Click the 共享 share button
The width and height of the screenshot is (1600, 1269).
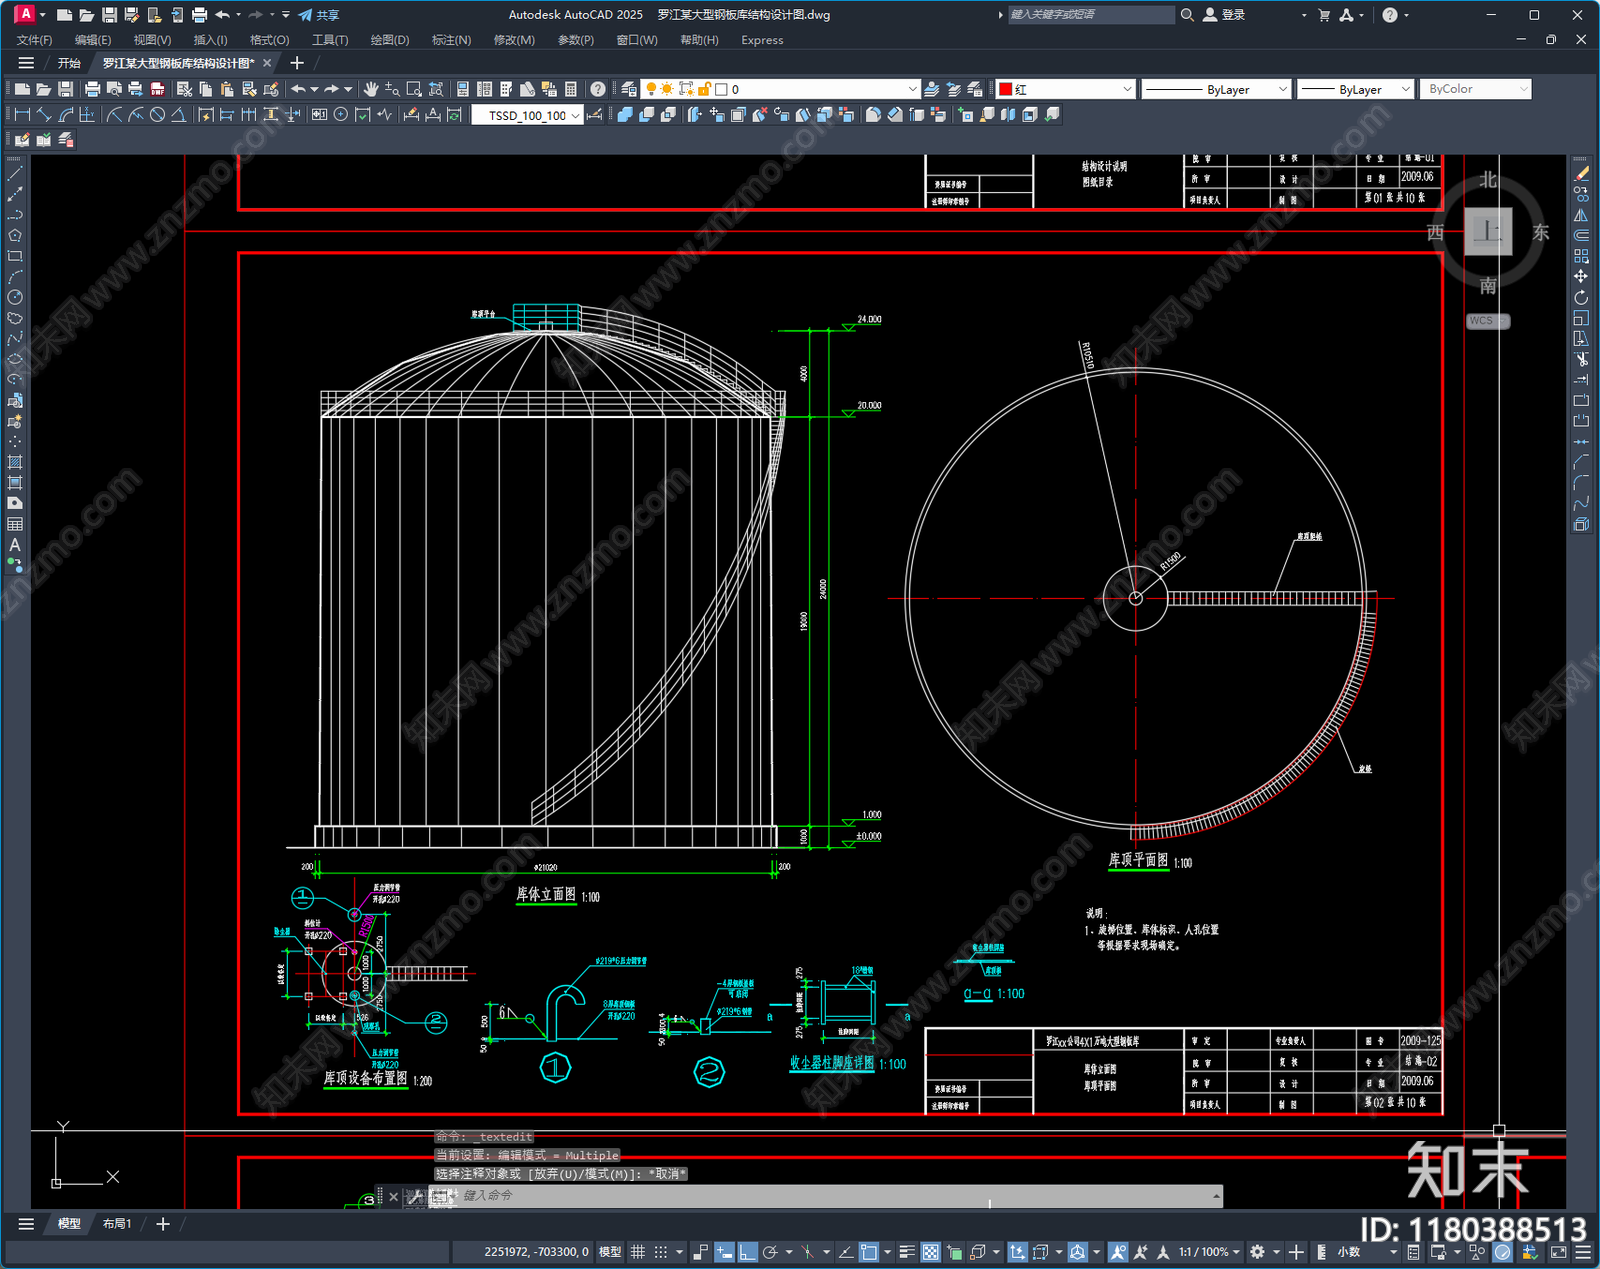click(x=319, y=15)
